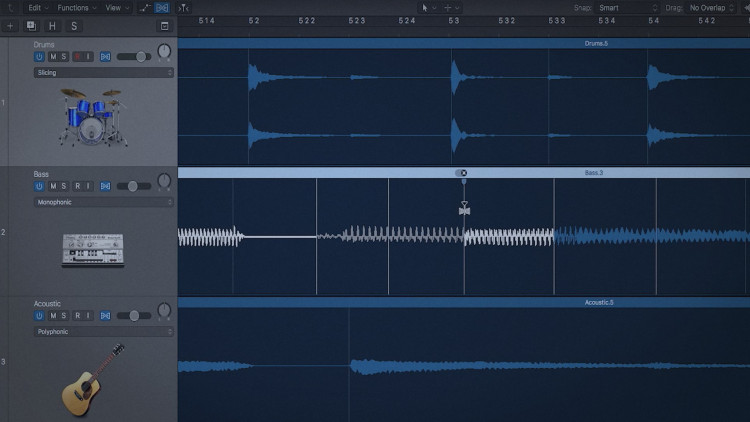Click the Duplicate track icon
The image size is (750, 422).
[31, 26]
